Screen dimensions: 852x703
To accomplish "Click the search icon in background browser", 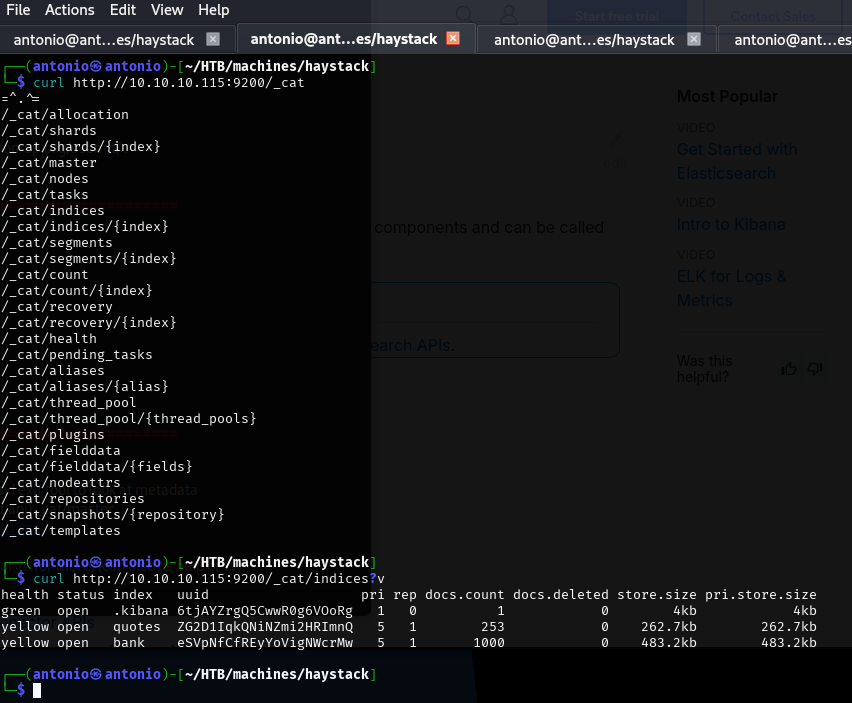I will point(465,15).
